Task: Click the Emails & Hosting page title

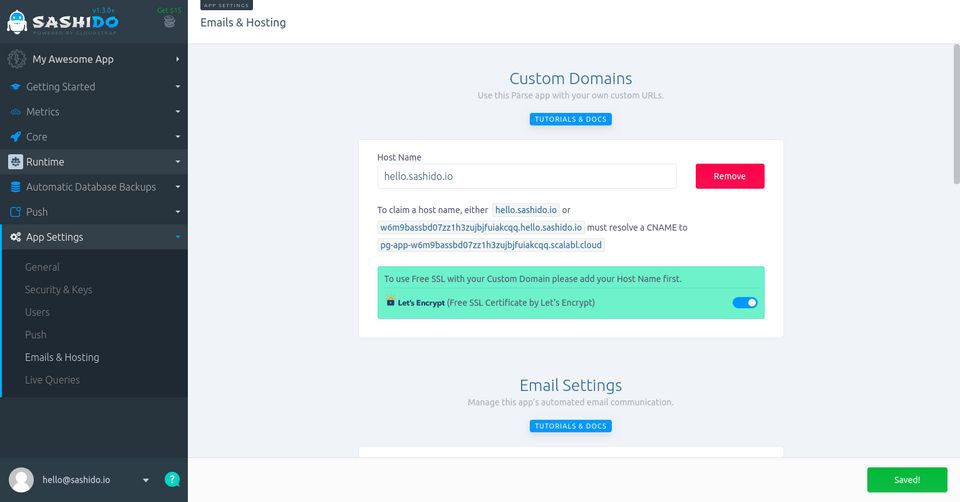Action: coord(243,23)
